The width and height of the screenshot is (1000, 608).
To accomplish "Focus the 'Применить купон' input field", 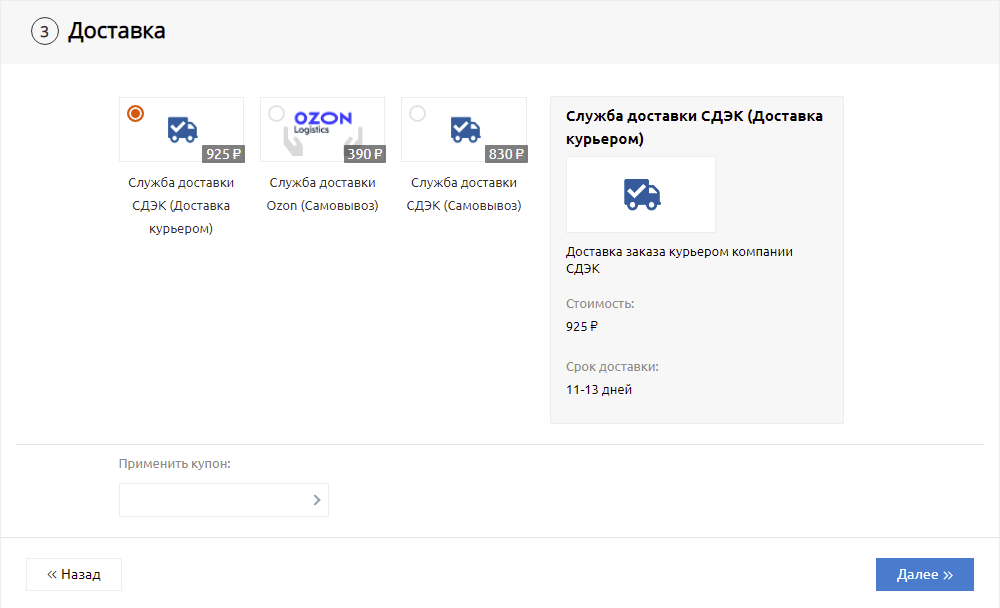I will 213,500.
